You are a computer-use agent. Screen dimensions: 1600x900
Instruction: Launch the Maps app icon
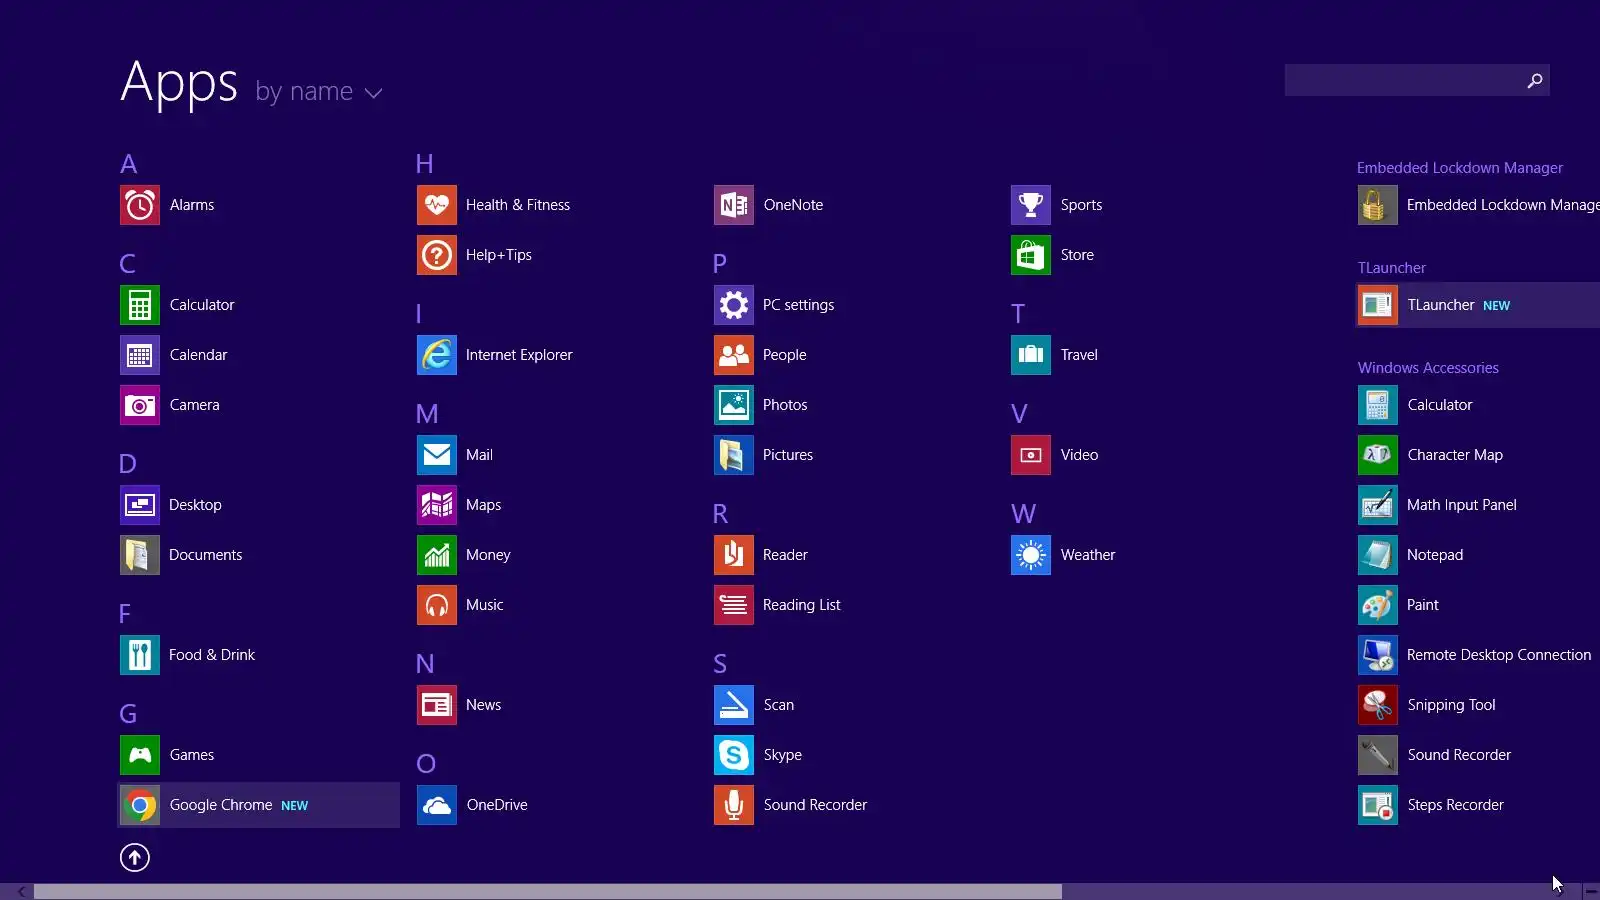tap(437, 505)
